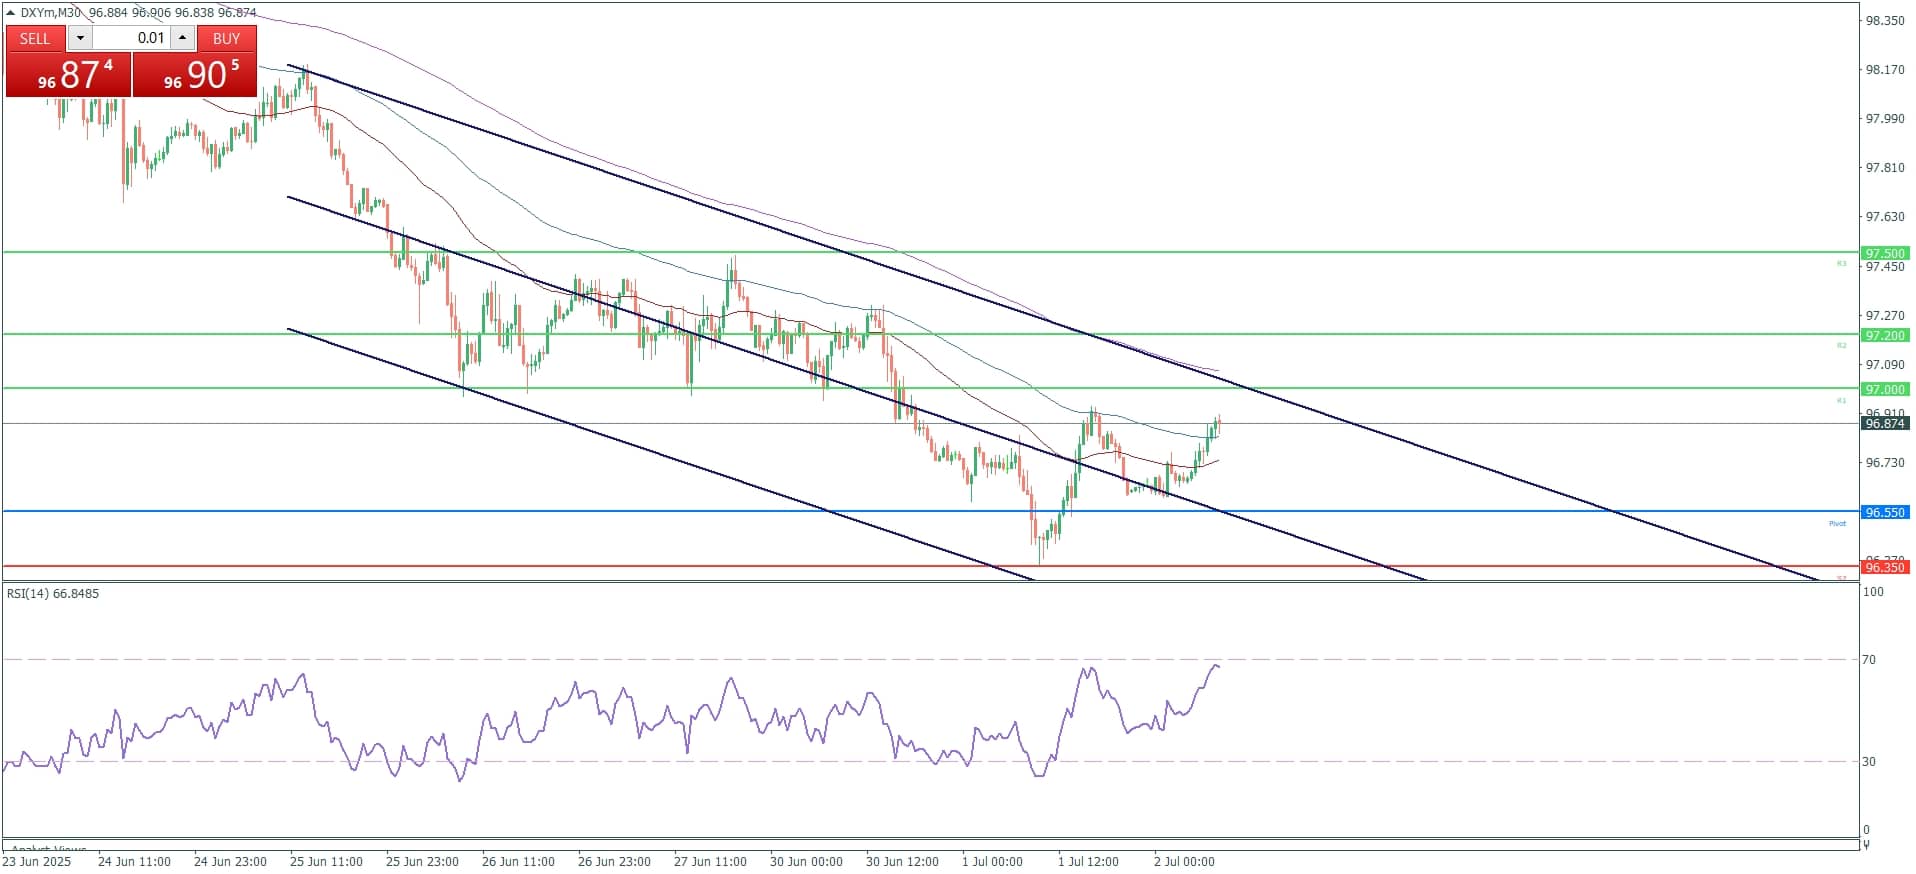Click the 98.350 value on price scale
This screenshot has width=1916, height=874.
pyautogui.click(x=1885, y=20)
